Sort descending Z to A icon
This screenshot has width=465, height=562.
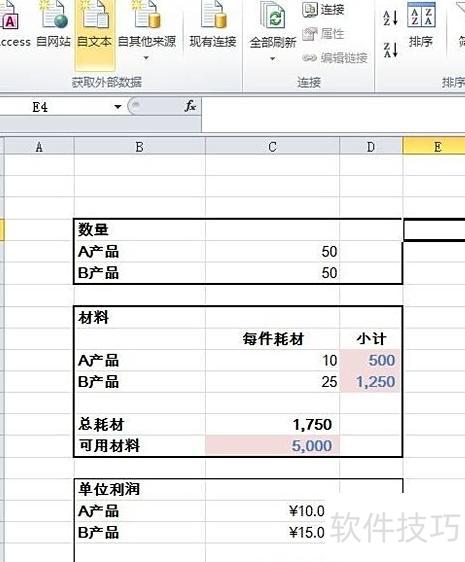(390, 50)
